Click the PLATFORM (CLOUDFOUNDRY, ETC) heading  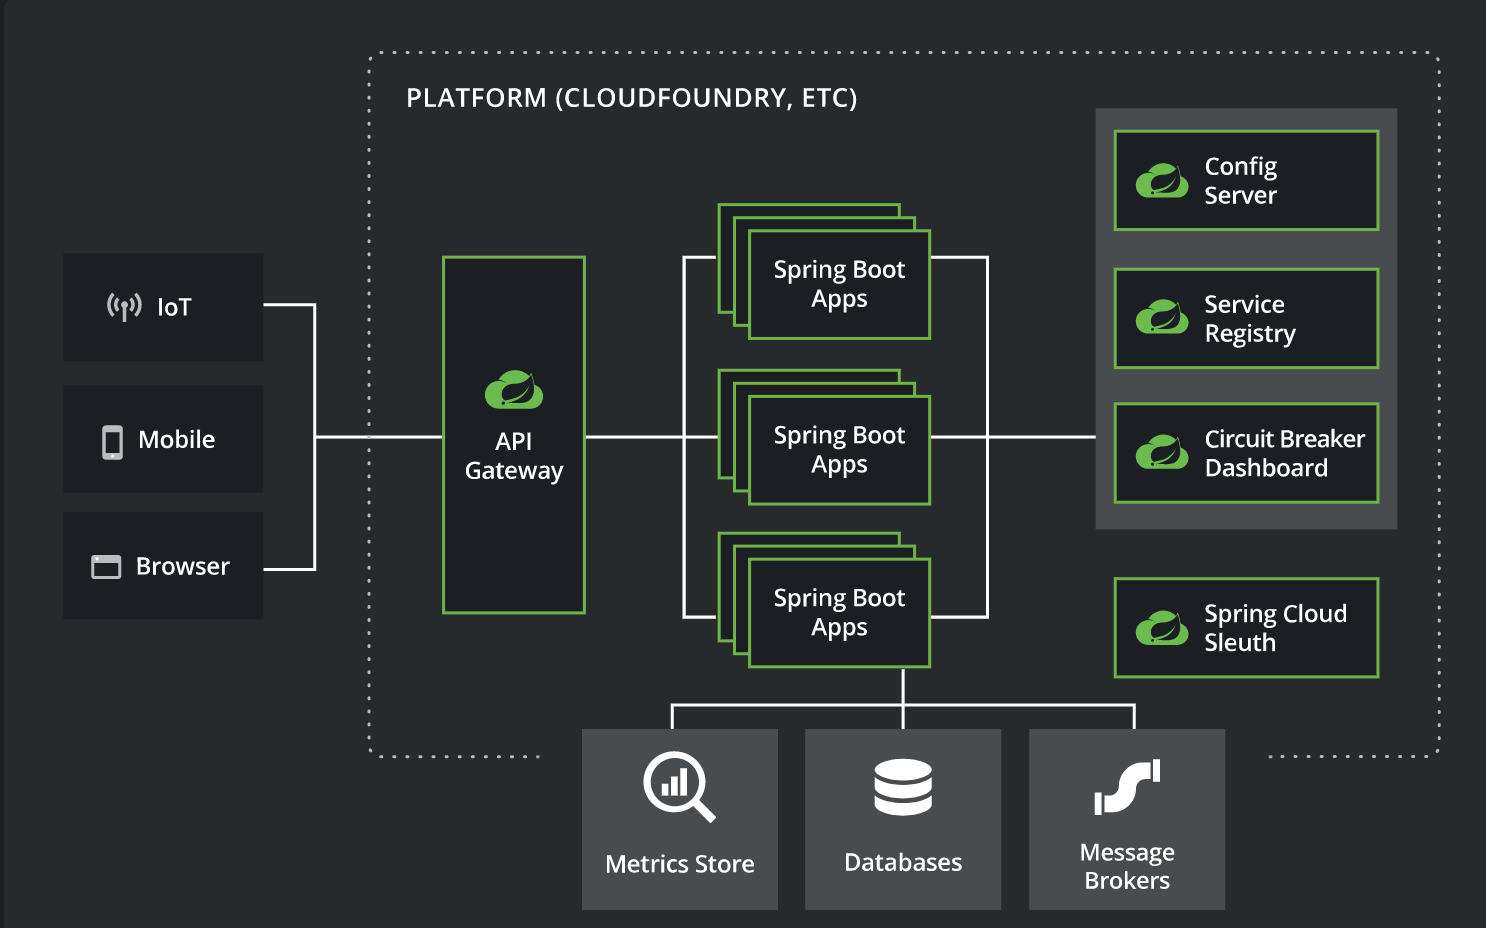pyautogui.click(x=632, y=98)
